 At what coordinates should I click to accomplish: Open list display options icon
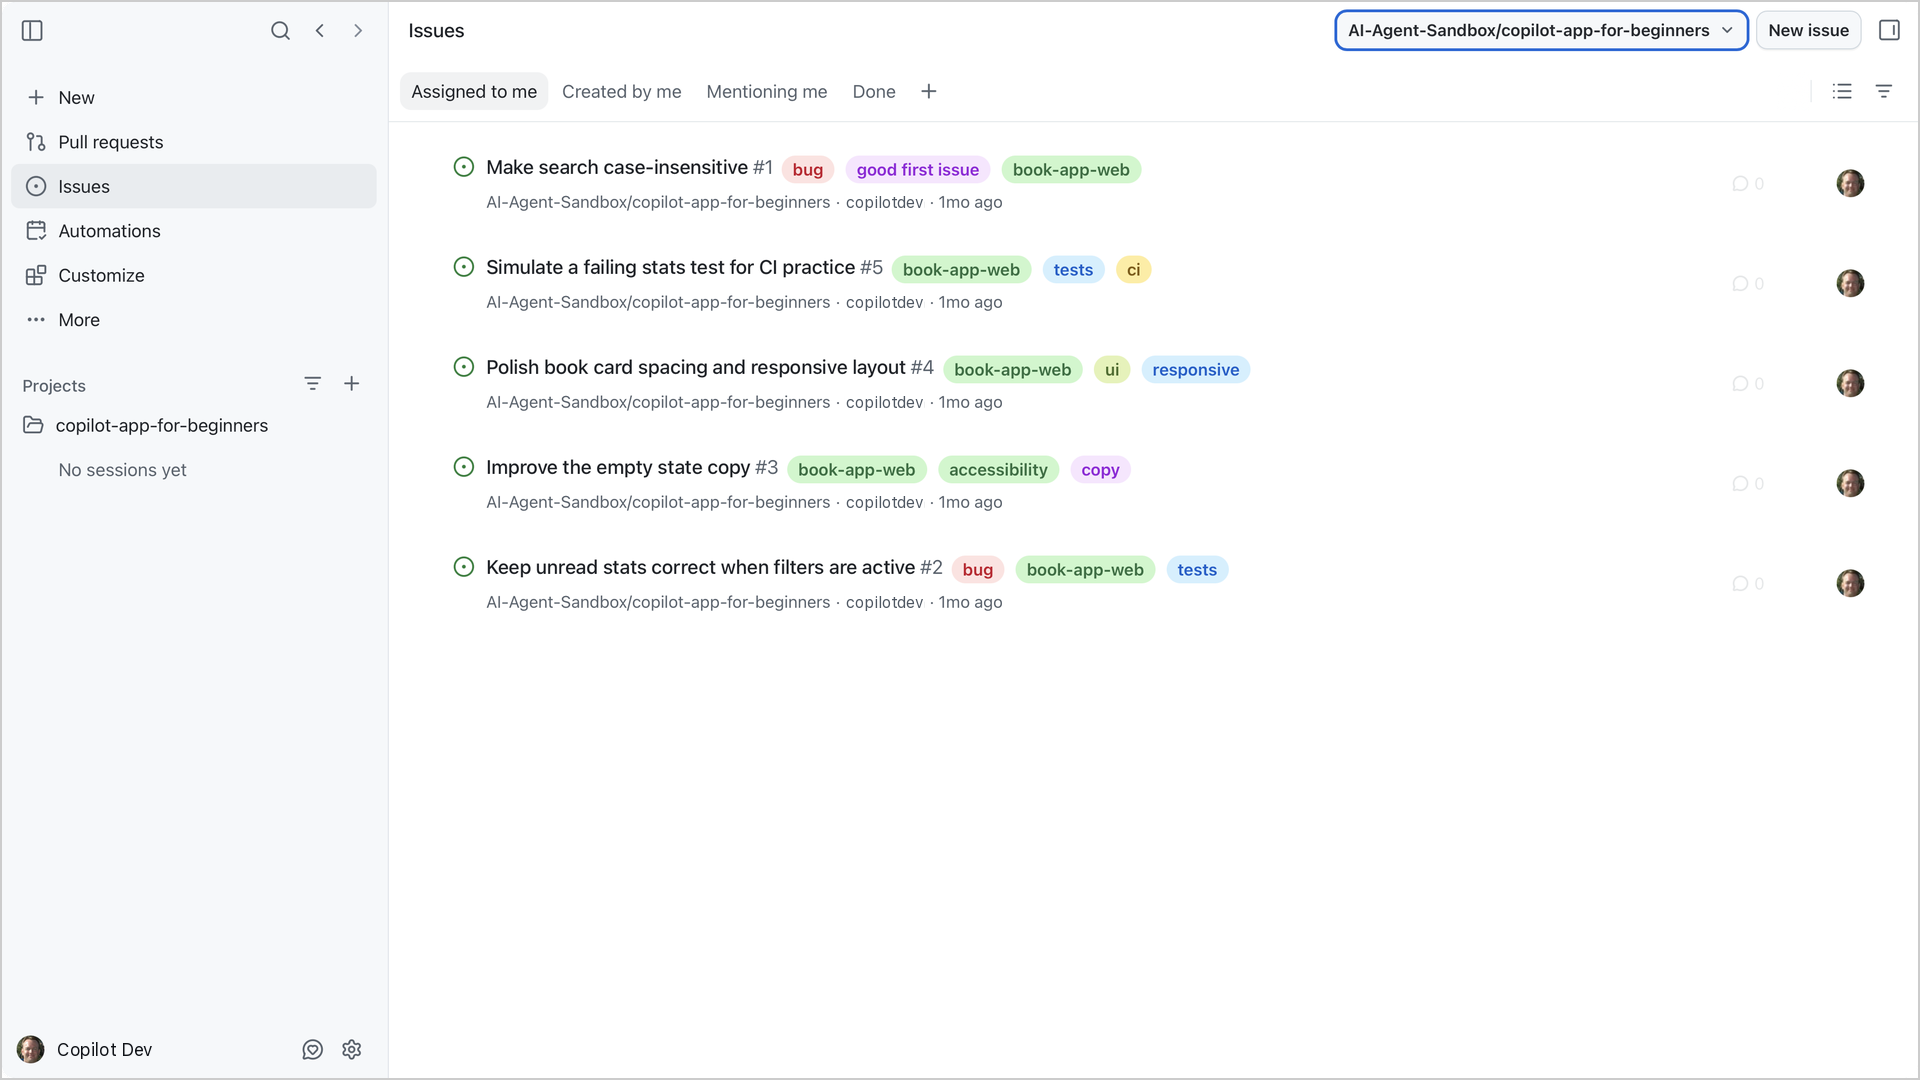[1842, 92]
